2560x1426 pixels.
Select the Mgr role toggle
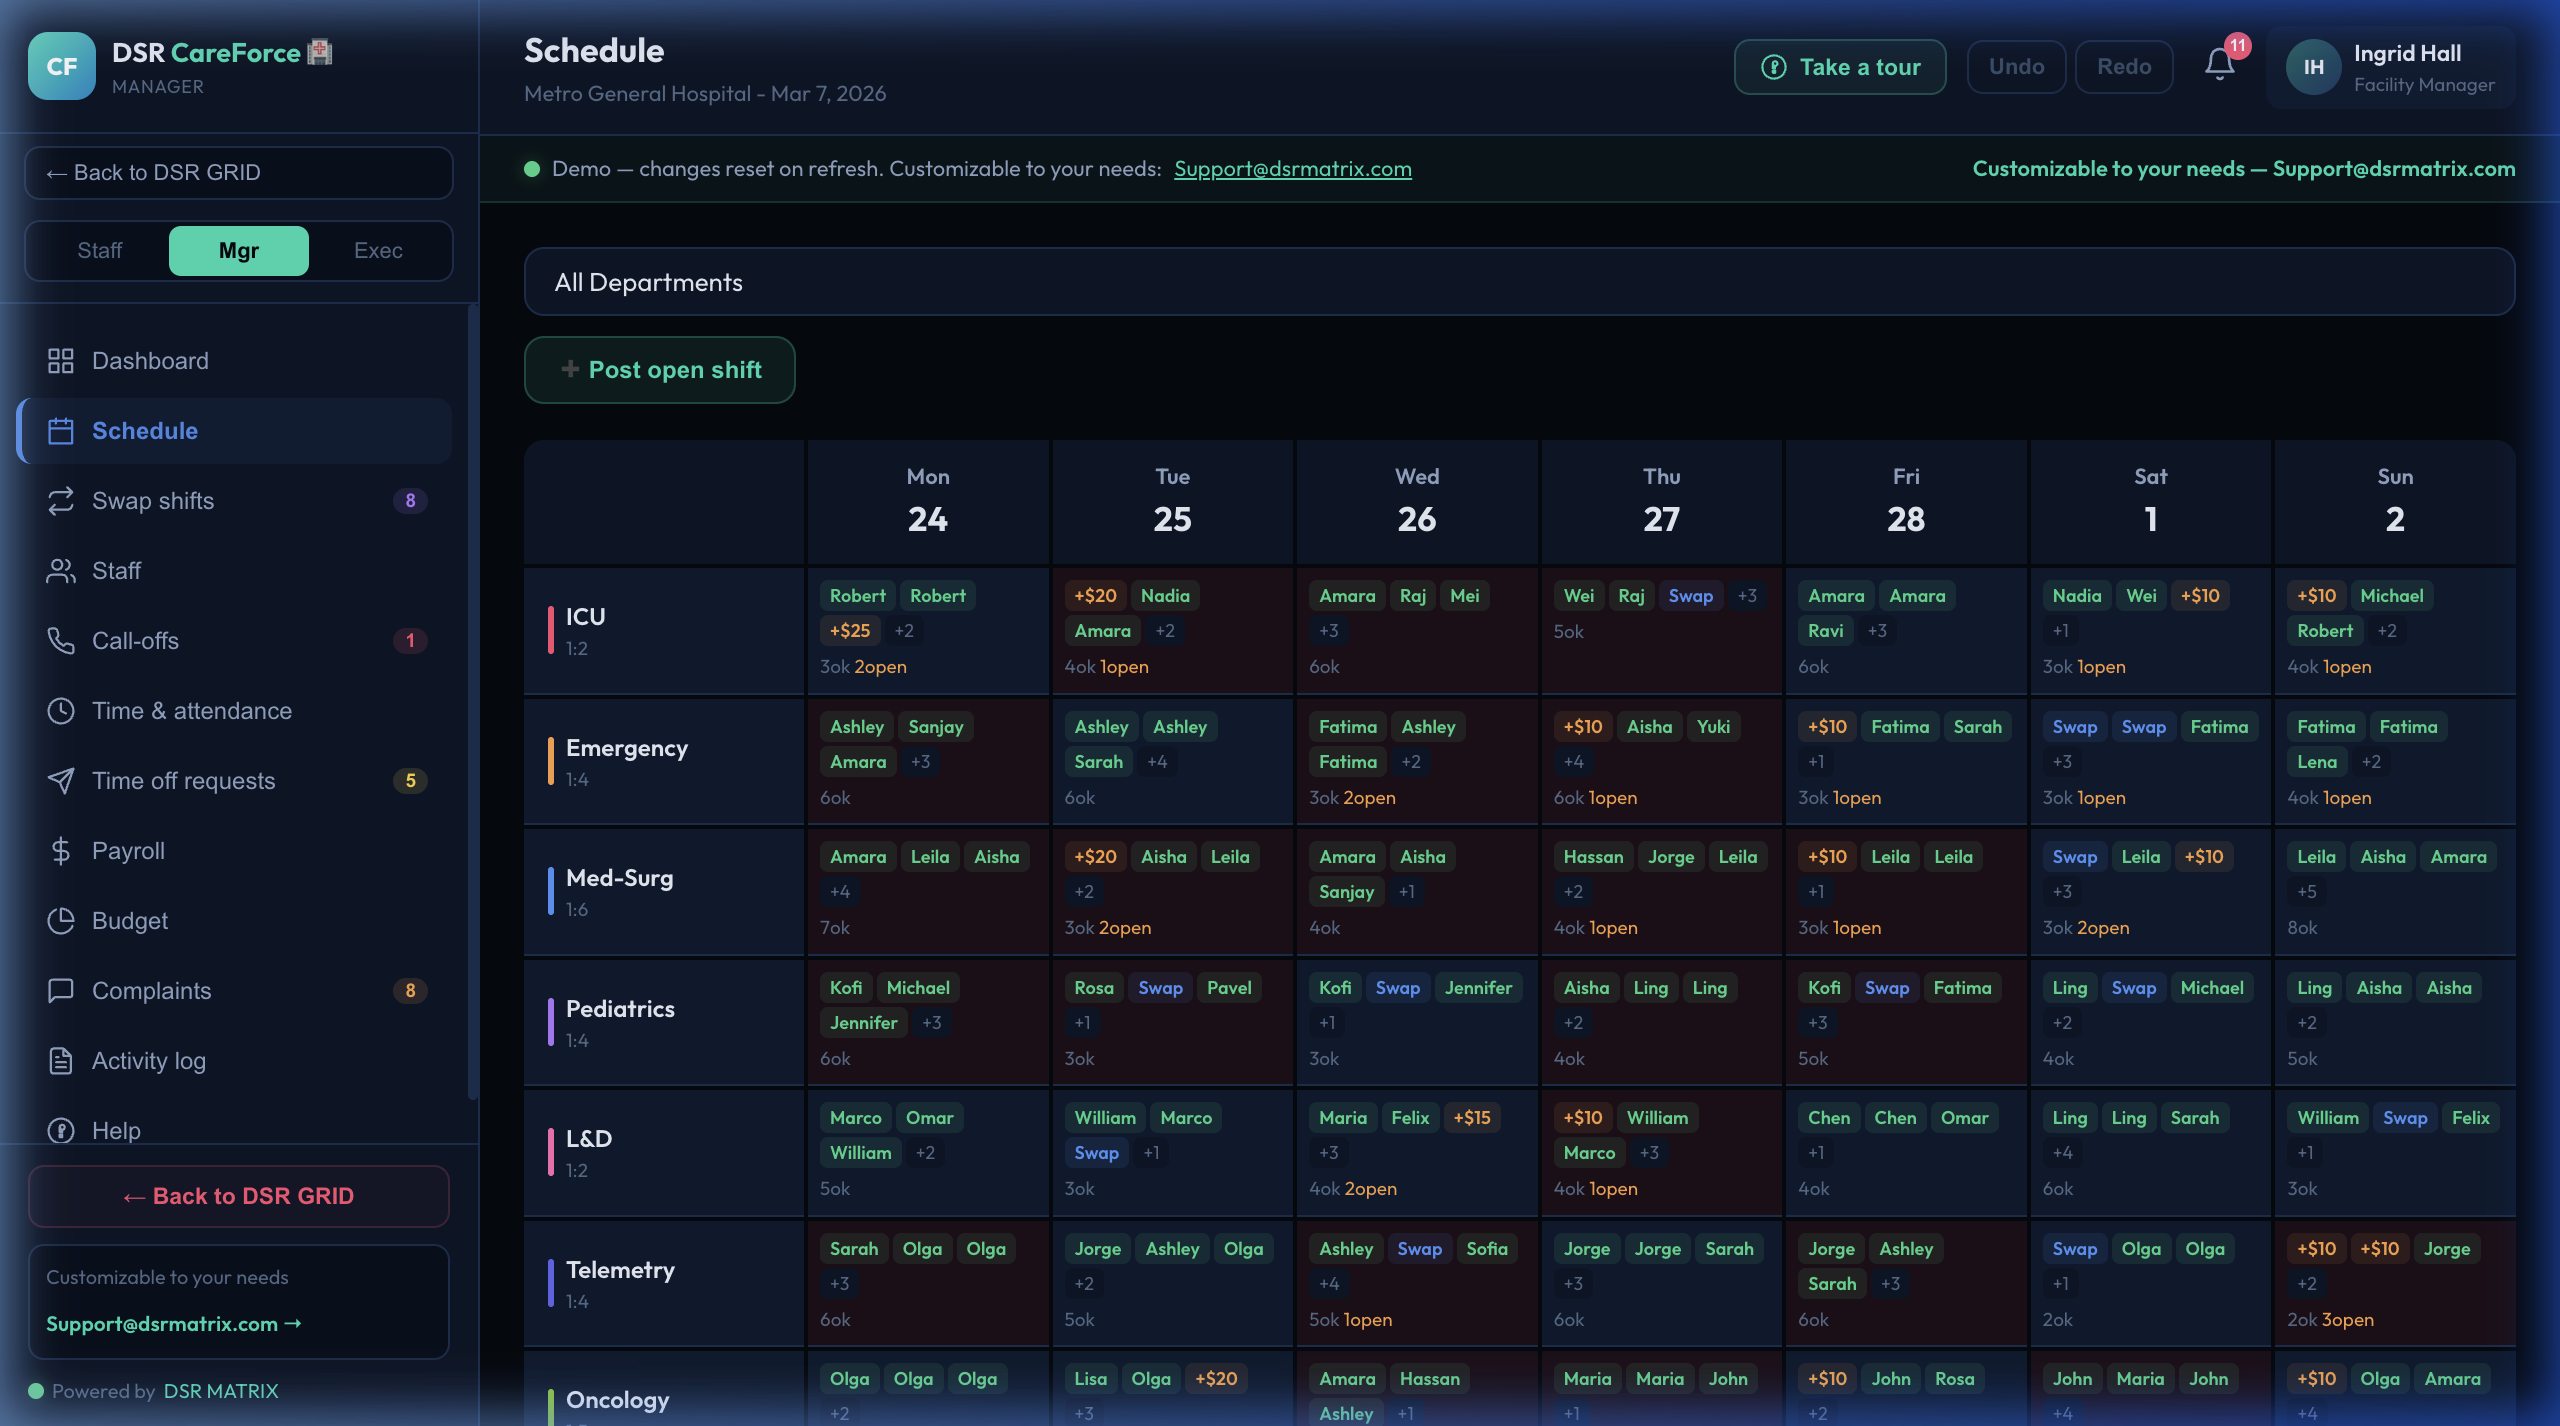click(x=238, y=251)
